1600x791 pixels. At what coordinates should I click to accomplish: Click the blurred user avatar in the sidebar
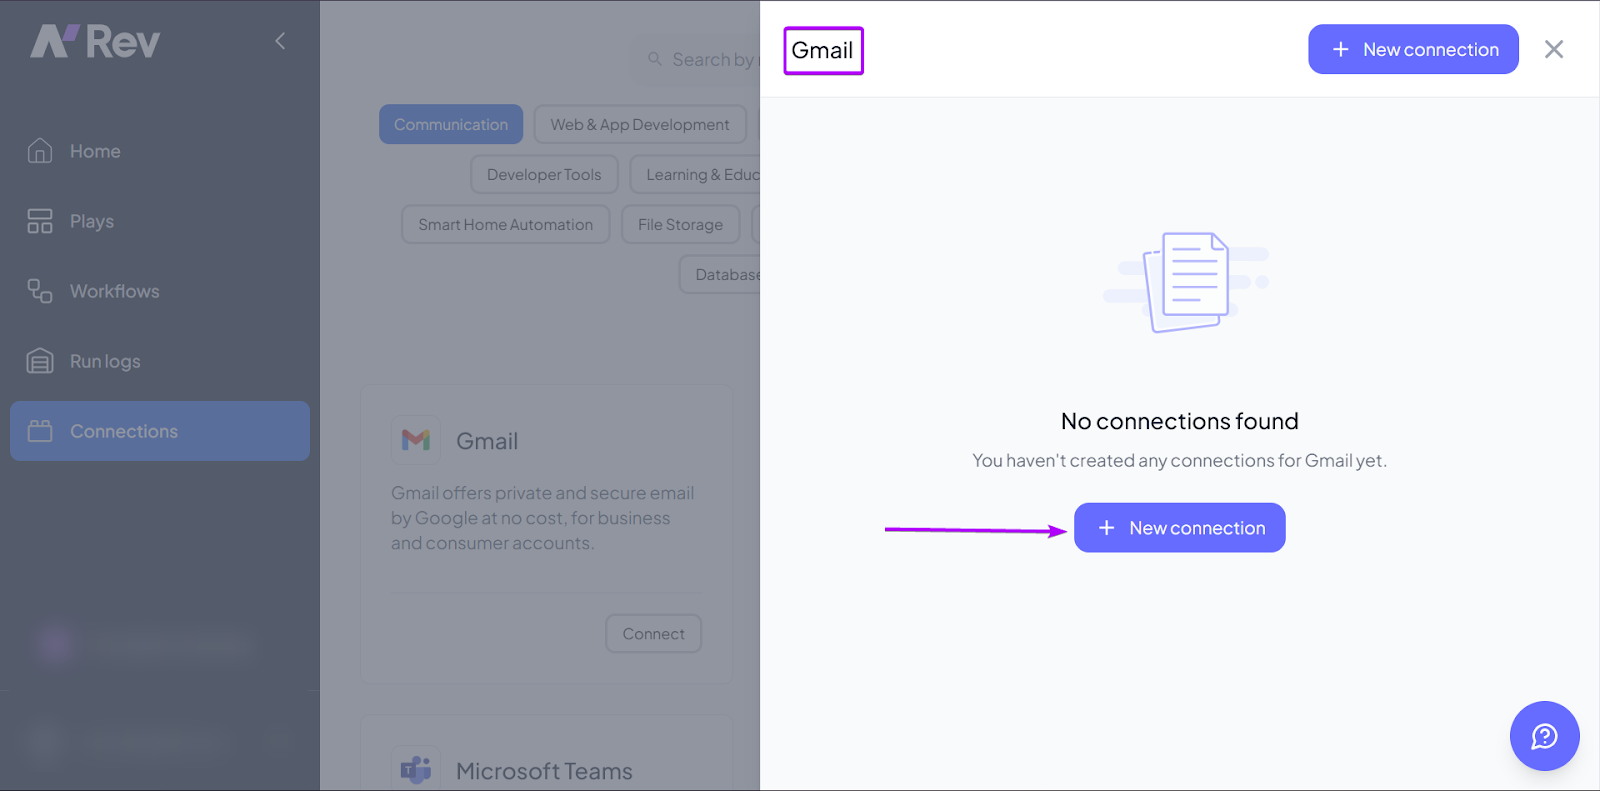click(56, 645)
